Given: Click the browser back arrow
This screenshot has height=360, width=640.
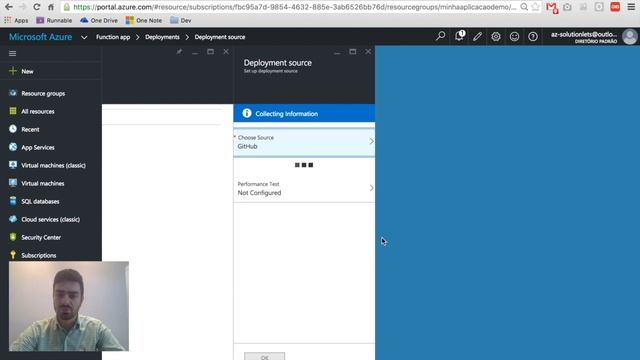Looking at the screenshot, I should [x=9, y=7].
